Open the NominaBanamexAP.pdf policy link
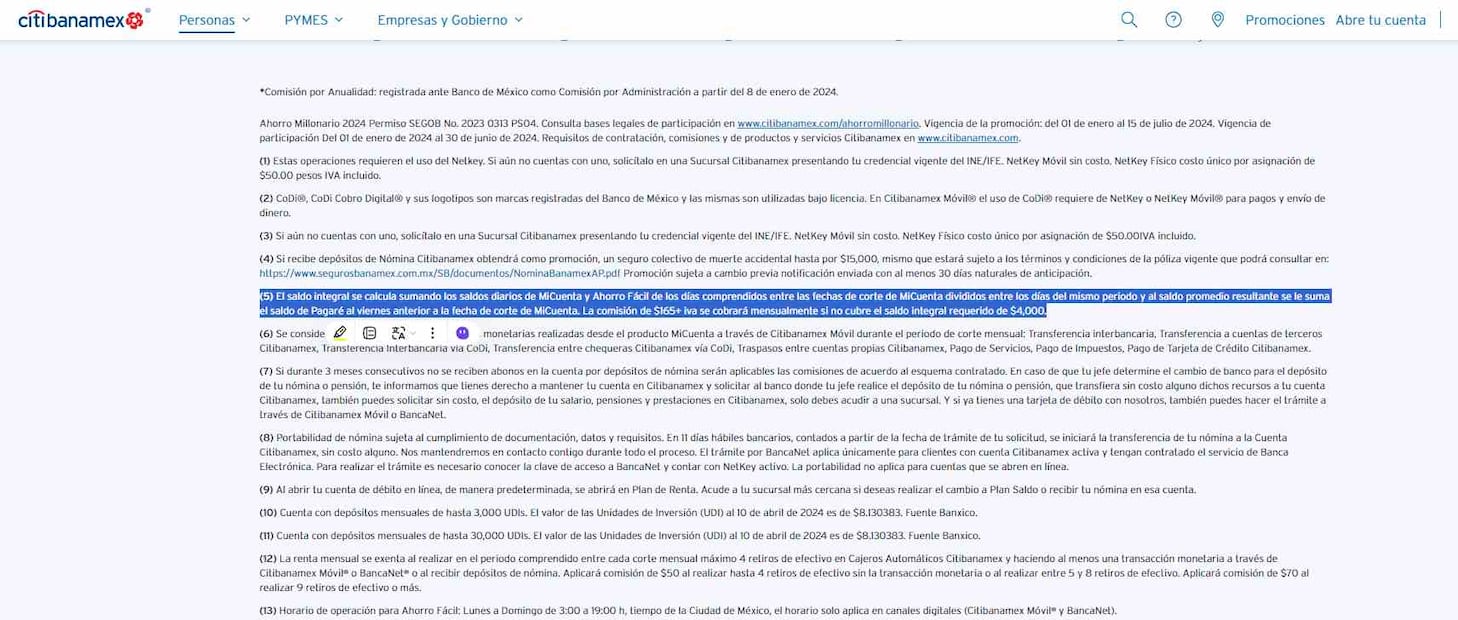1458x620 pixels. (x=440, y=273)
